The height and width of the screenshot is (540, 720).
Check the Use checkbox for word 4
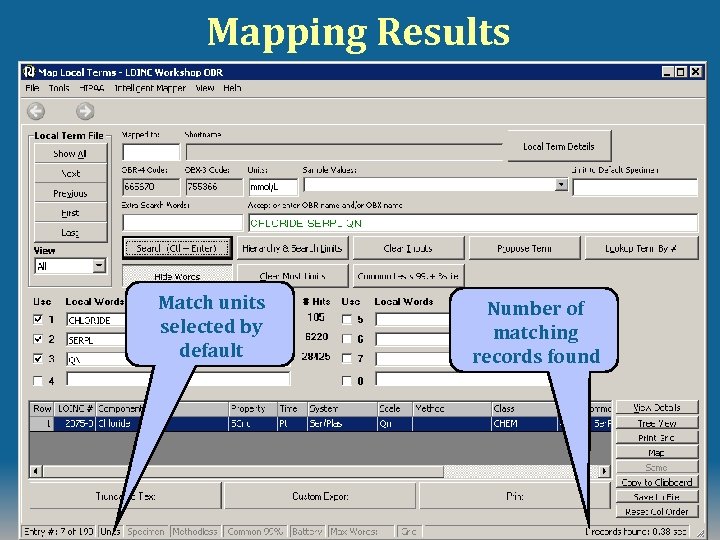pos(38,381)
